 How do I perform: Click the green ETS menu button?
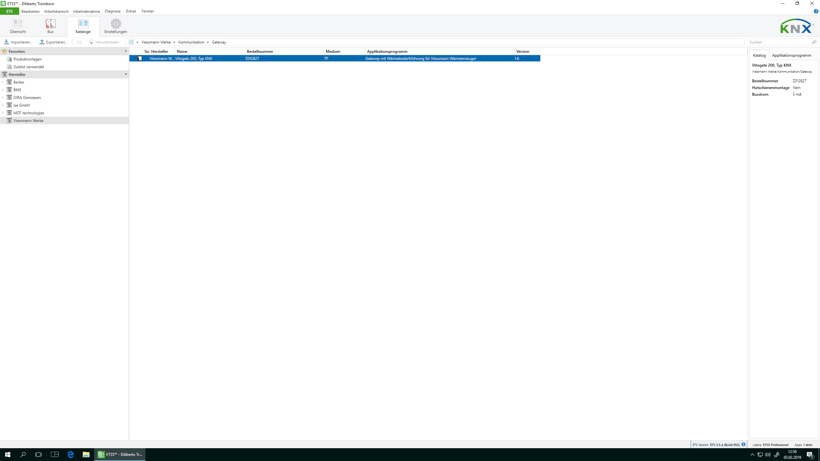point(9,11)
